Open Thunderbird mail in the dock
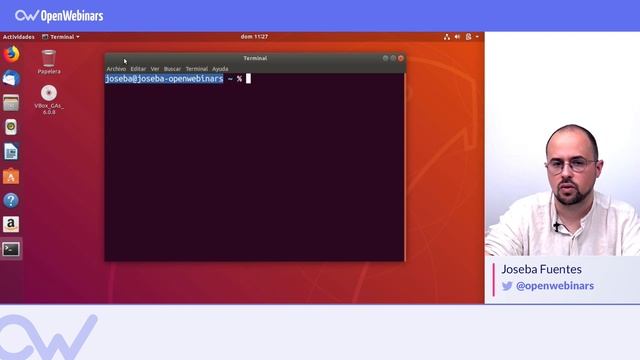Viewport: 640px width, 360px height. tap(11, 78)
